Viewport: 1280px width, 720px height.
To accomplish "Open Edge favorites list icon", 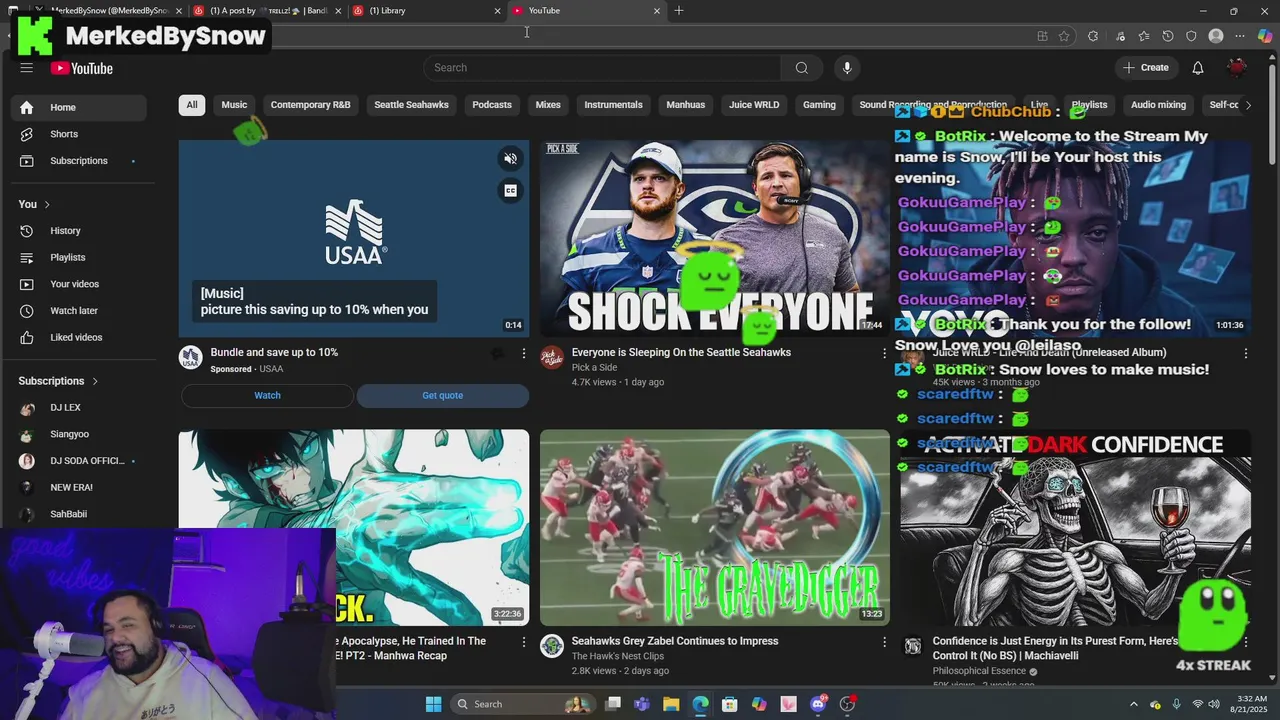I will click(1144, 36).
